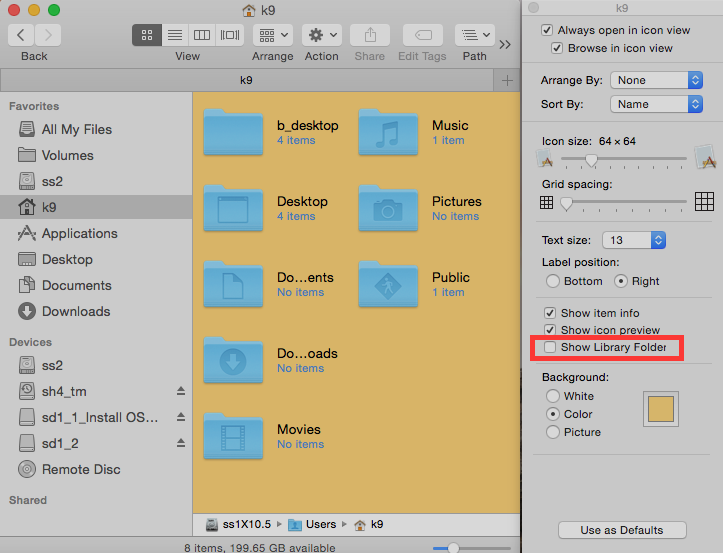This screenshot has width=723, height=553.
Task: Adjust the Icon size slider
Action: 591,160
